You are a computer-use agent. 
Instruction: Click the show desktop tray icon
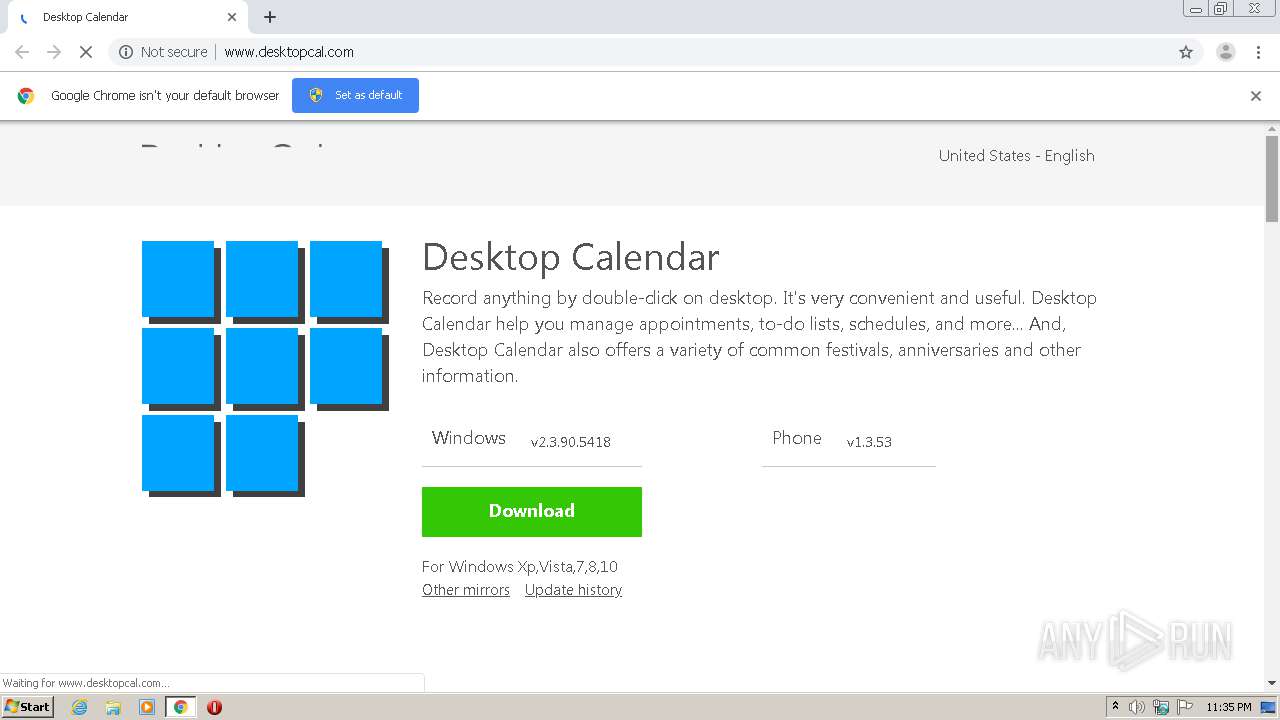1268,707
